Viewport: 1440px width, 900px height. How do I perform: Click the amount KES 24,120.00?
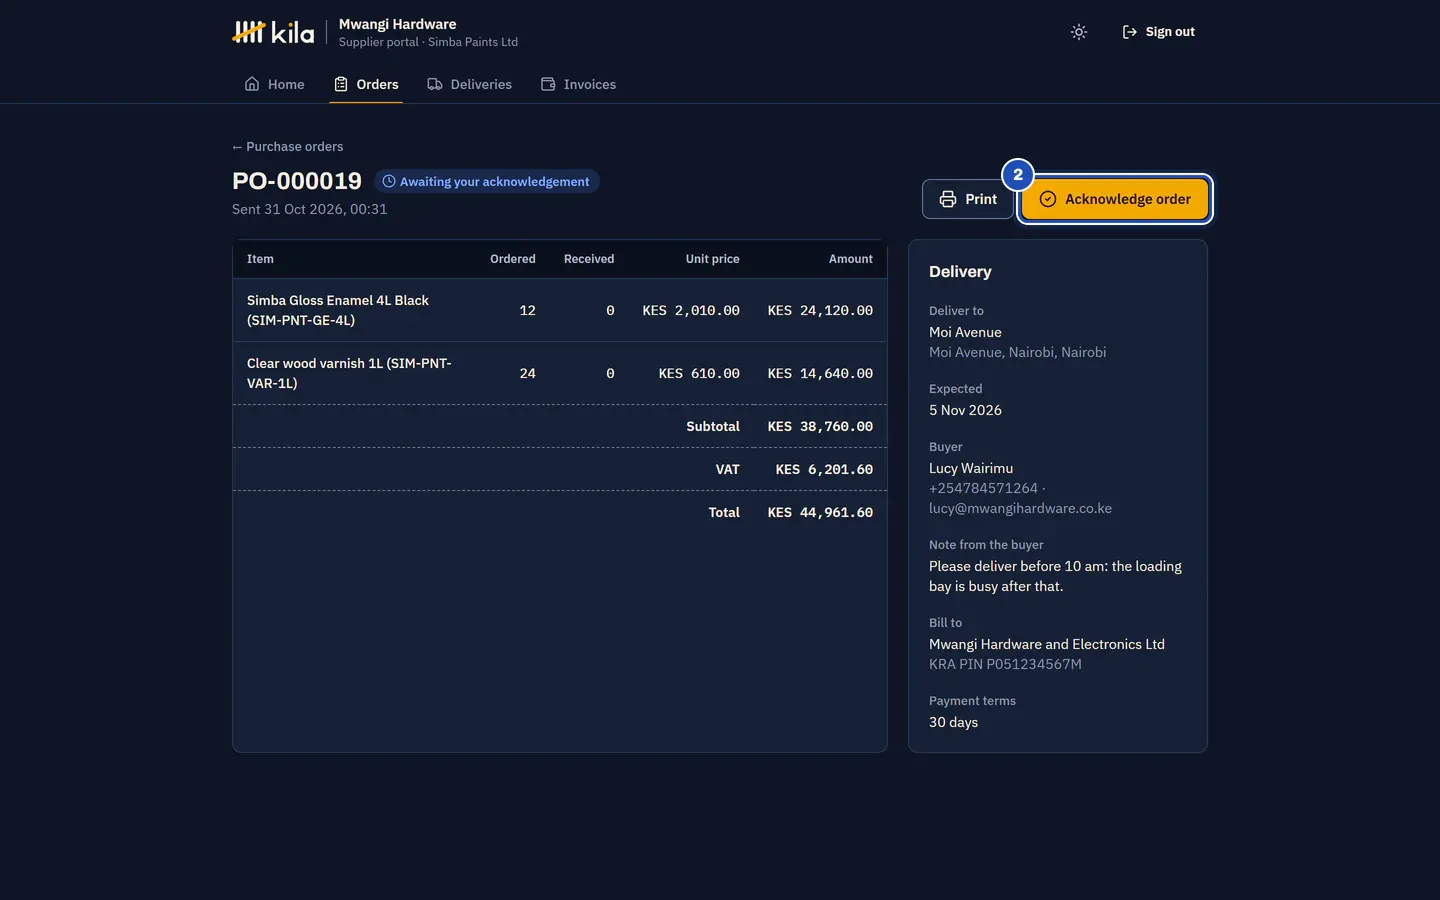click(820, 311)
